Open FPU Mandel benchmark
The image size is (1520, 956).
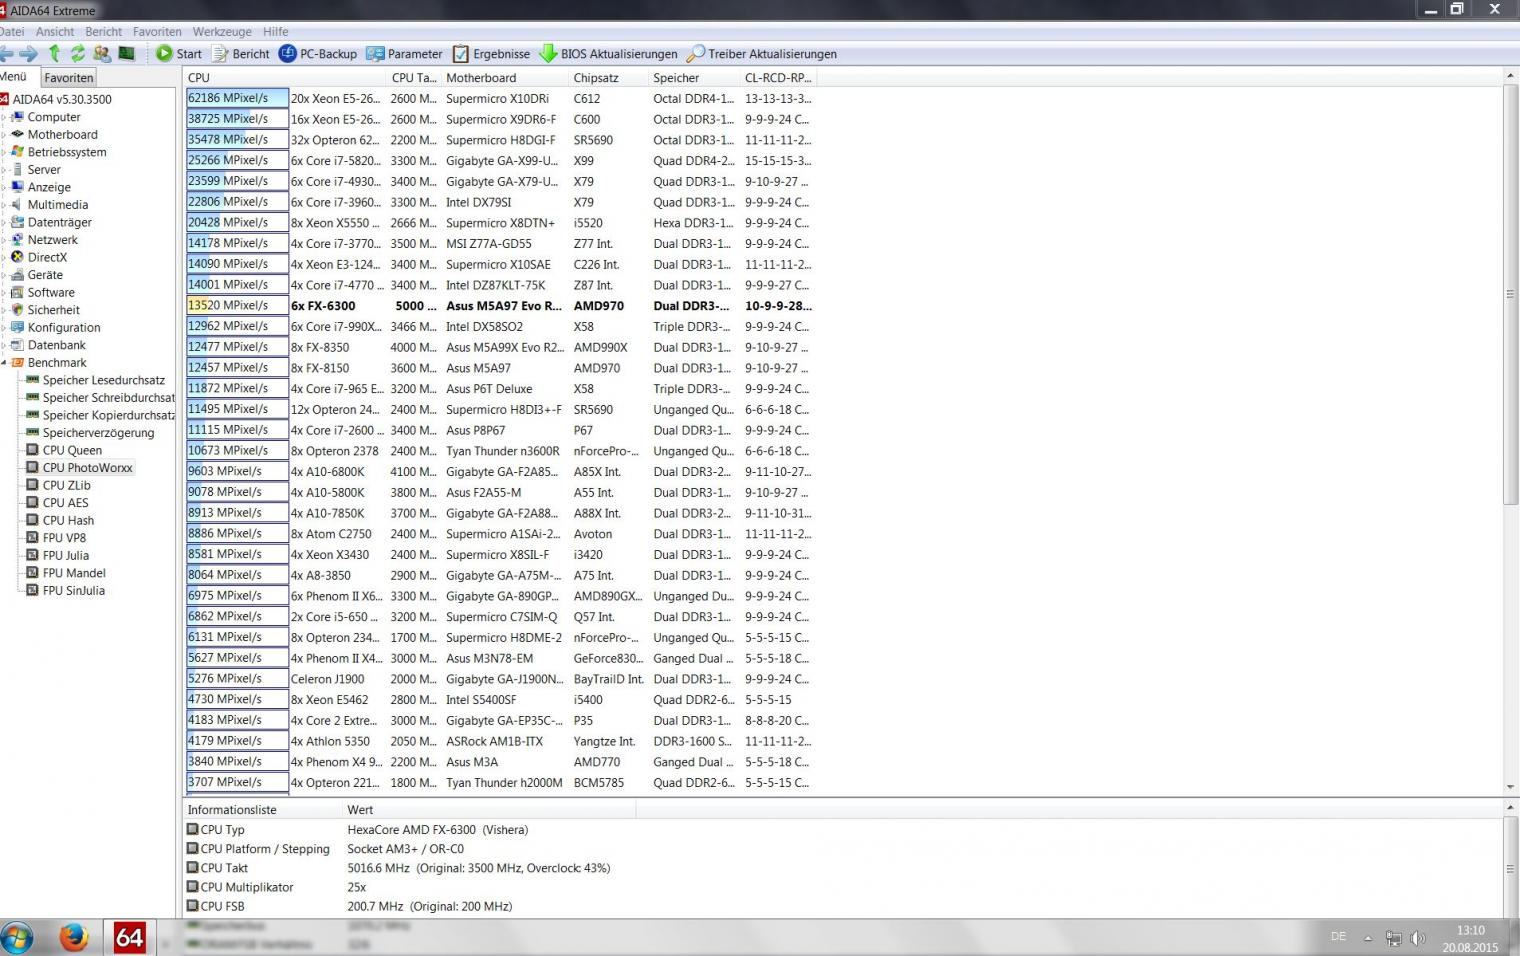[x=74, y=573]
